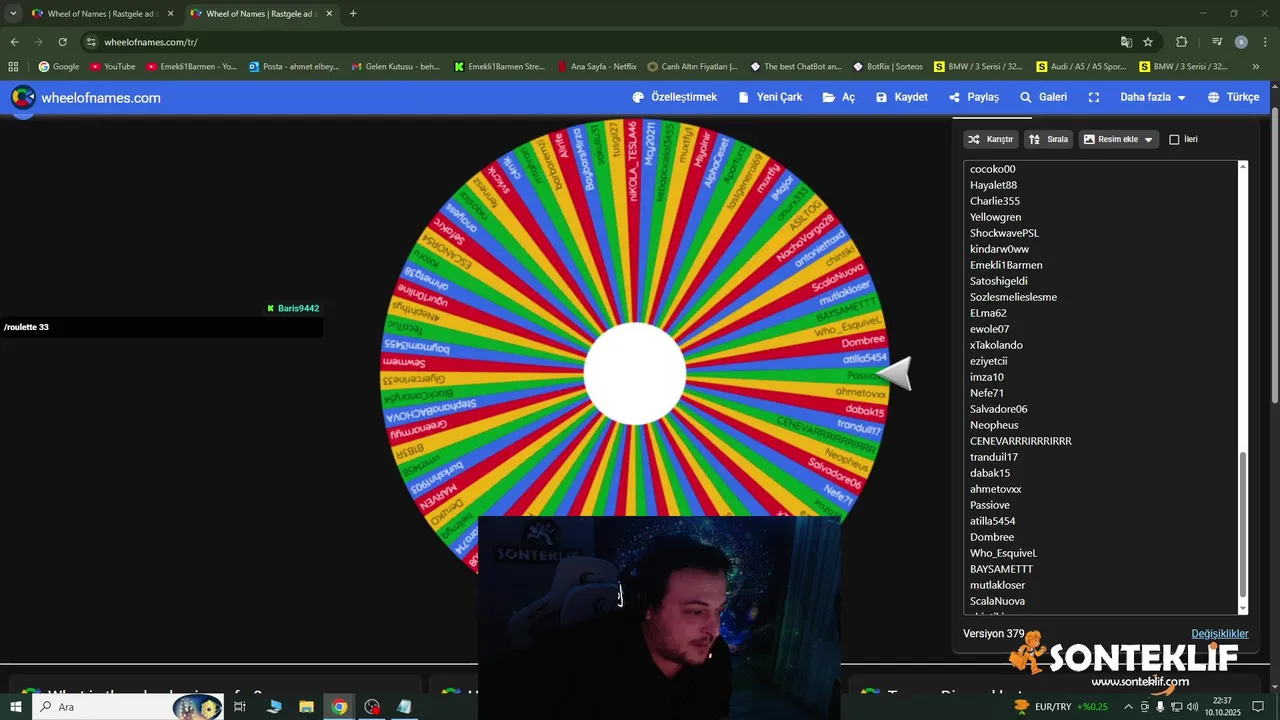Open the Değişiklikler link

(1219, 634)
